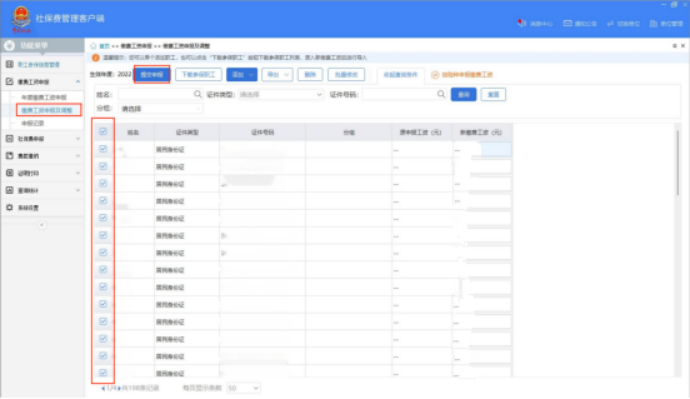Collapse the 缴费工资申报 sidebar section

pyautogui.click(x=78, y=81)
